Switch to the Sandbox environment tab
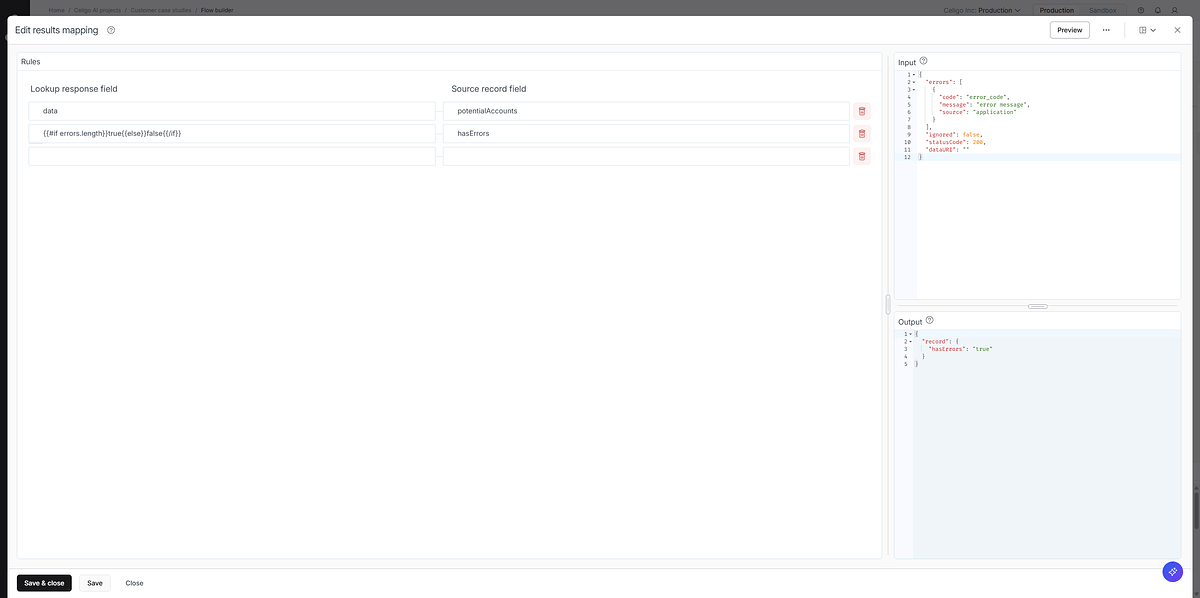 (x=1102, y=10)
